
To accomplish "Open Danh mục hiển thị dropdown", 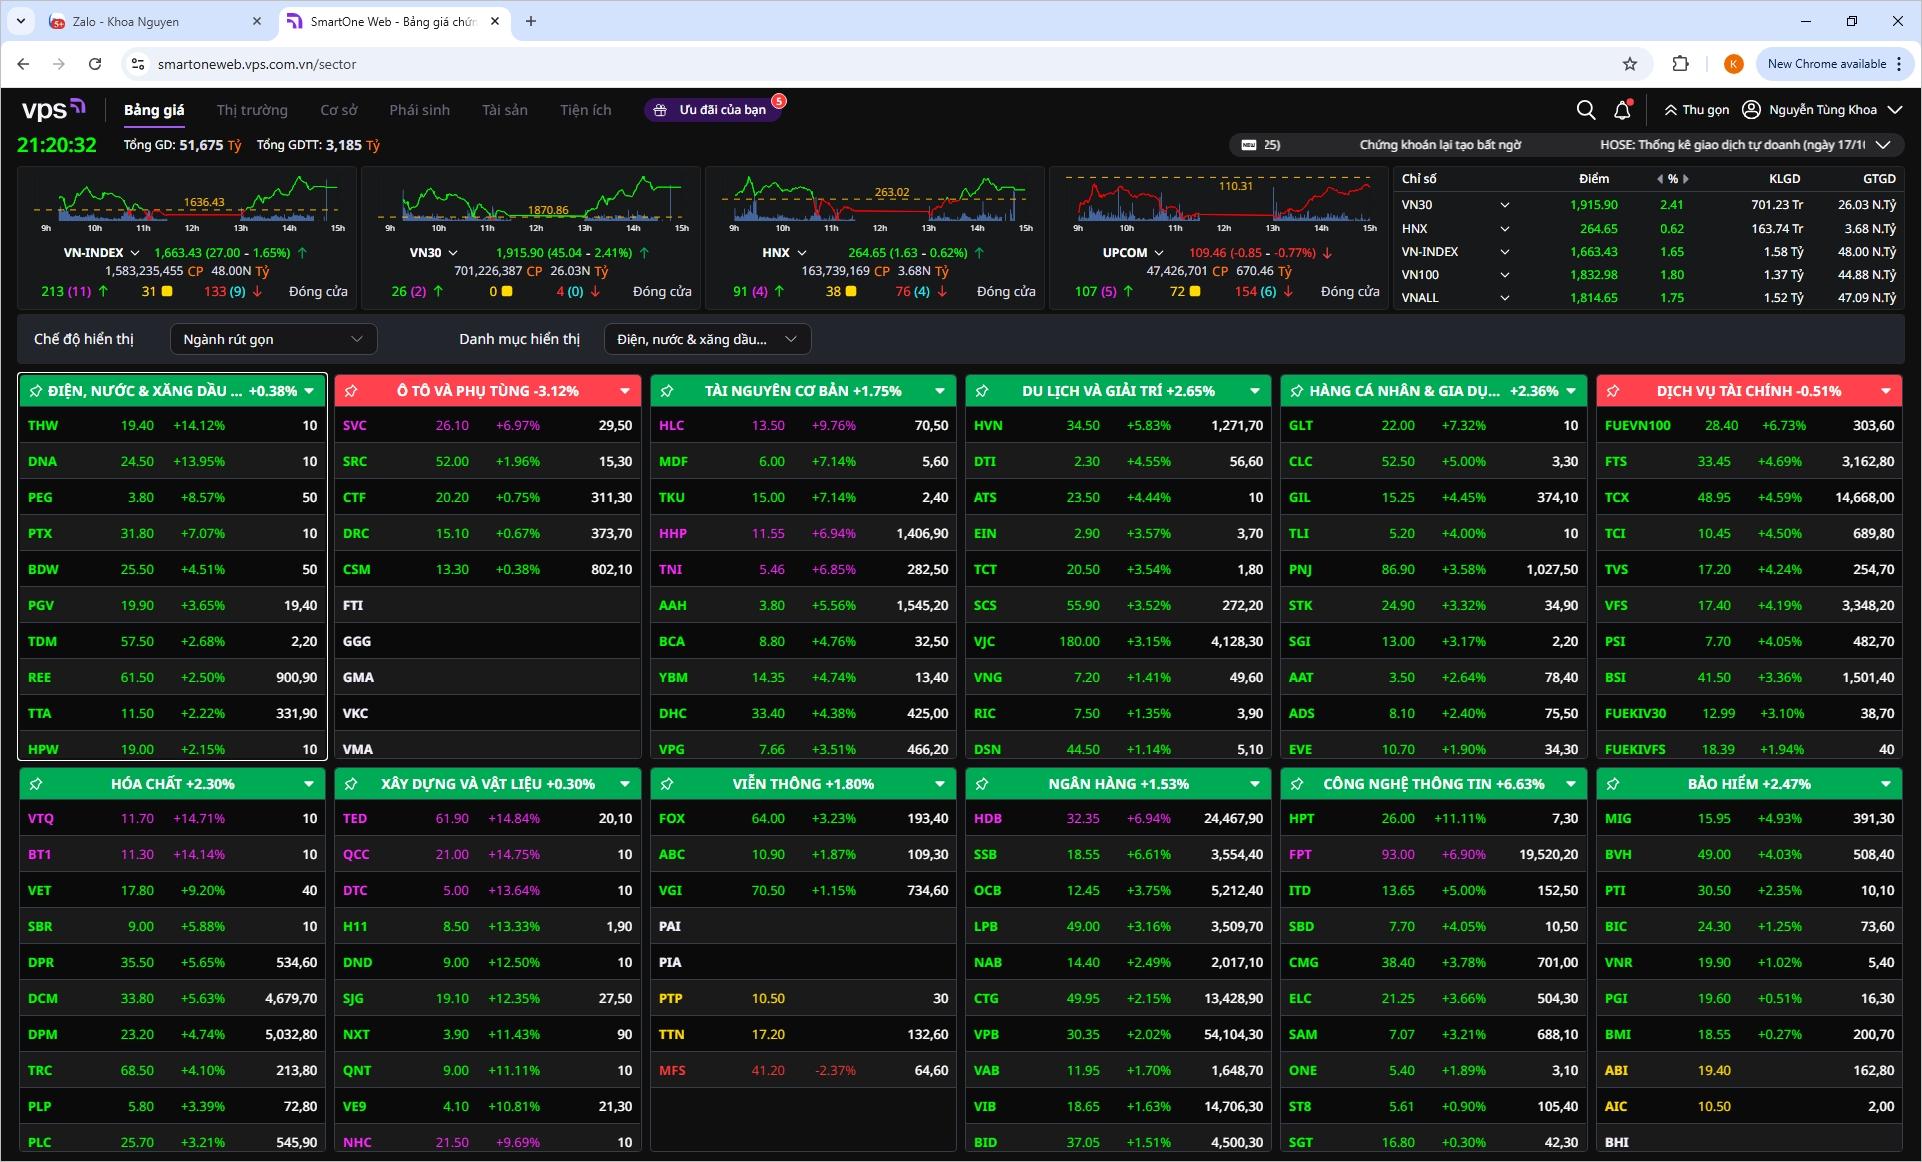I will (707, 339).
